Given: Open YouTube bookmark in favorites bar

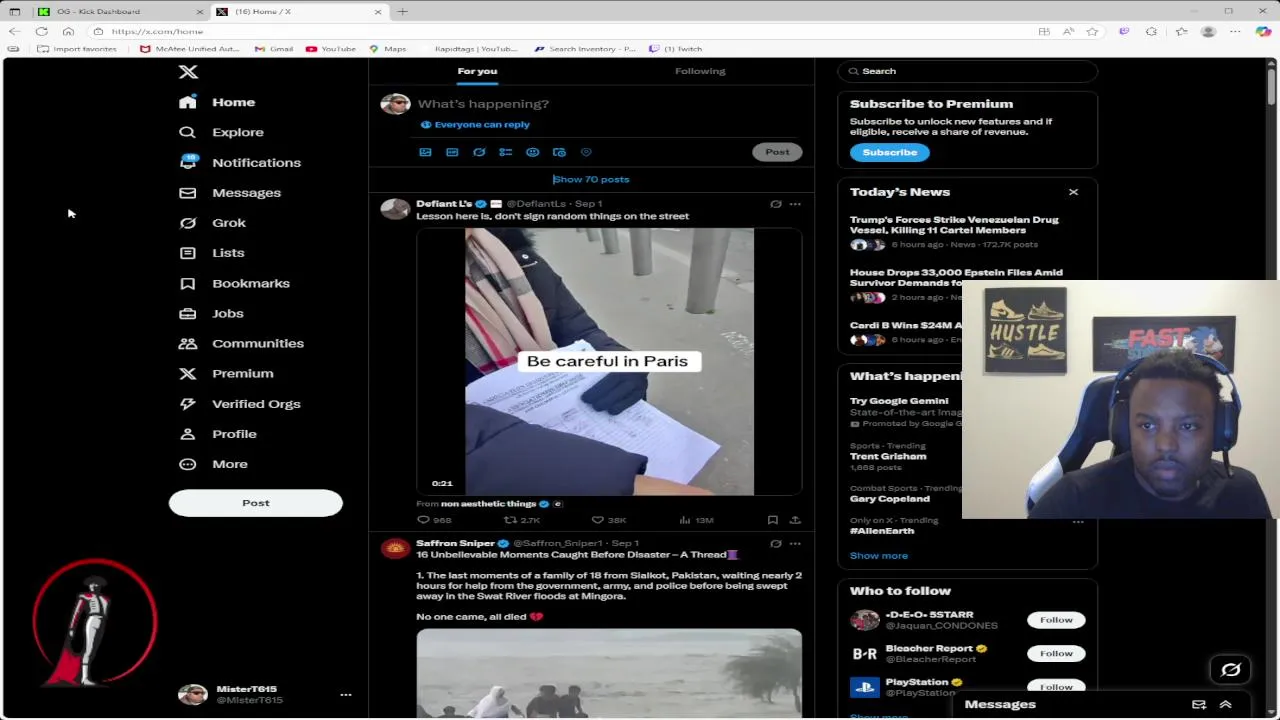Looking at the screenshot, I should [x=331, y=48].
